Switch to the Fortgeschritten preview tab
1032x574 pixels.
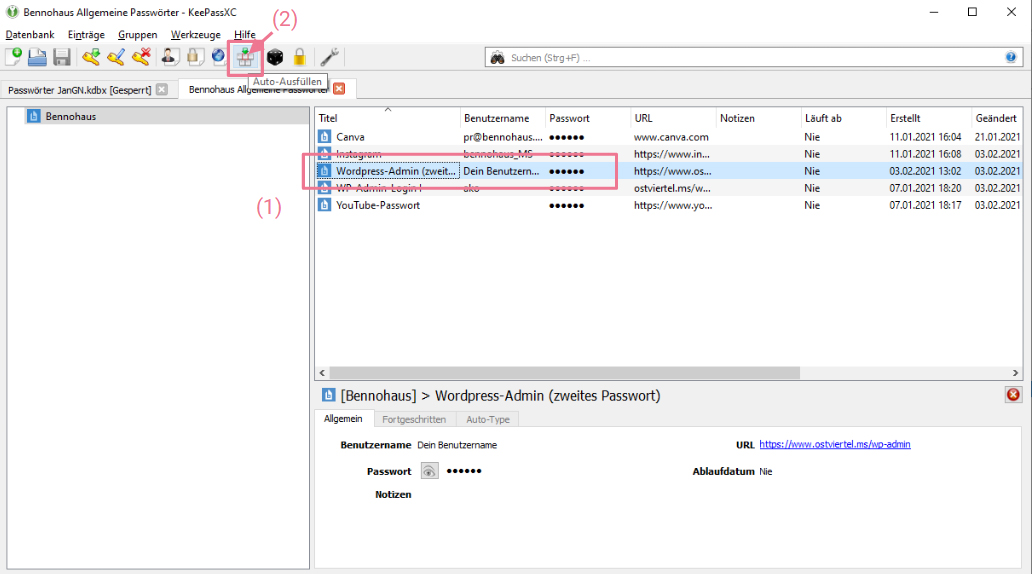(x=414, y=419)
